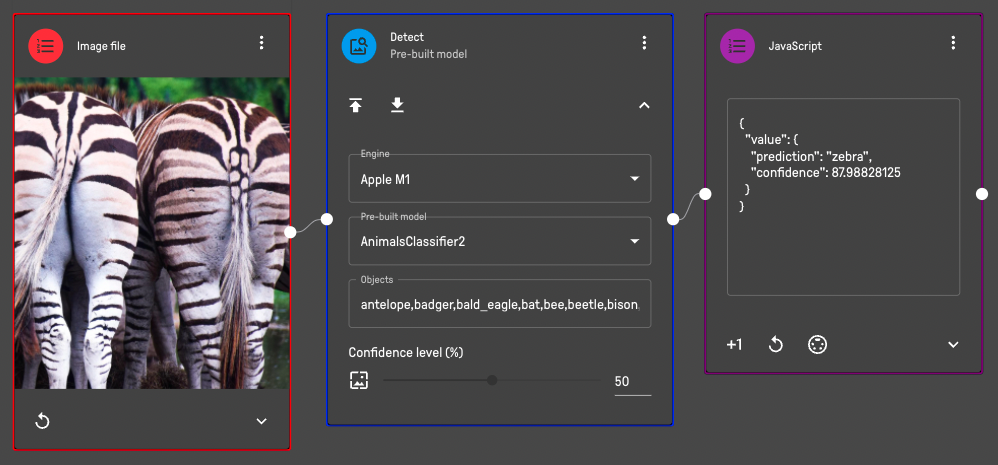
Task: Open the Detect node three-dot menu
Action: pos(644,43)
